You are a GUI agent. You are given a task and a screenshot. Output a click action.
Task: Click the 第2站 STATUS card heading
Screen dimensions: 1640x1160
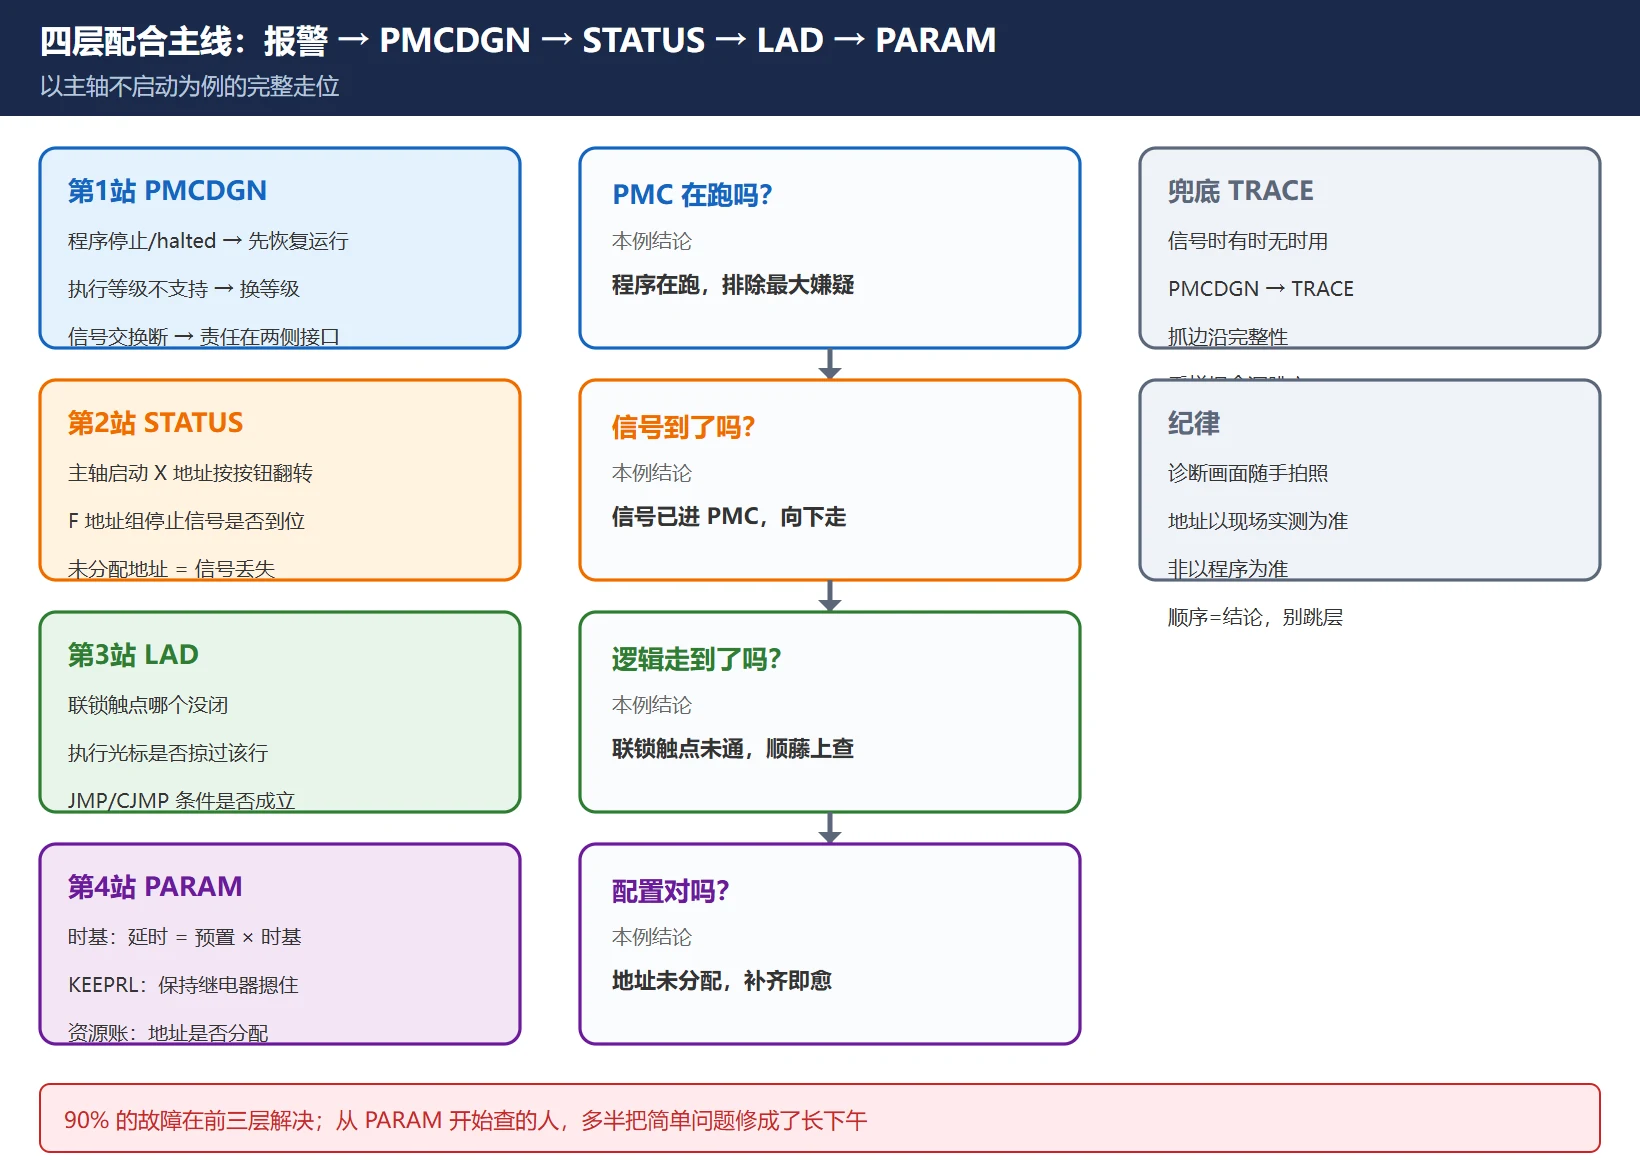pos(155,423)
